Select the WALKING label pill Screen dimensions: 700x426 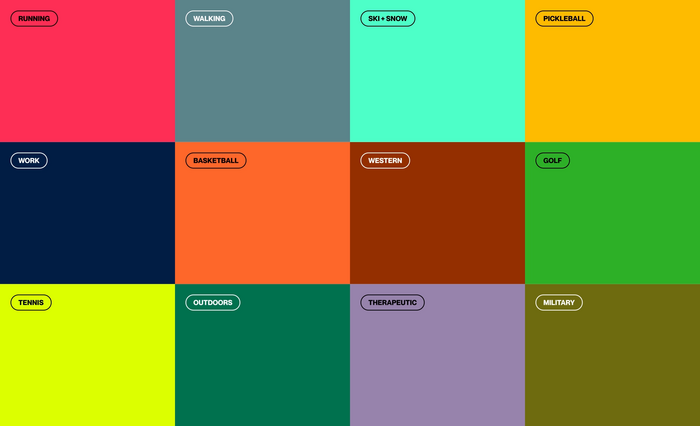[209, 19]
